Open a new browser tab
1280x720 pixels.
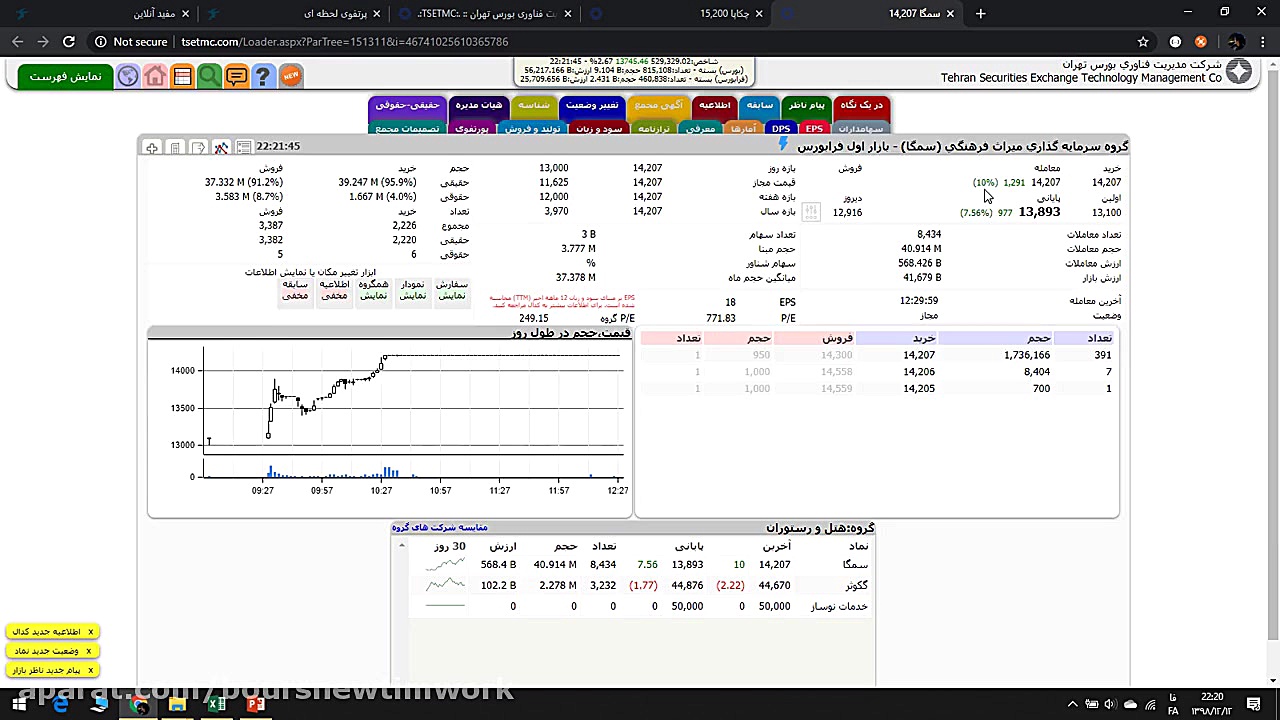[x=981, y=13]
